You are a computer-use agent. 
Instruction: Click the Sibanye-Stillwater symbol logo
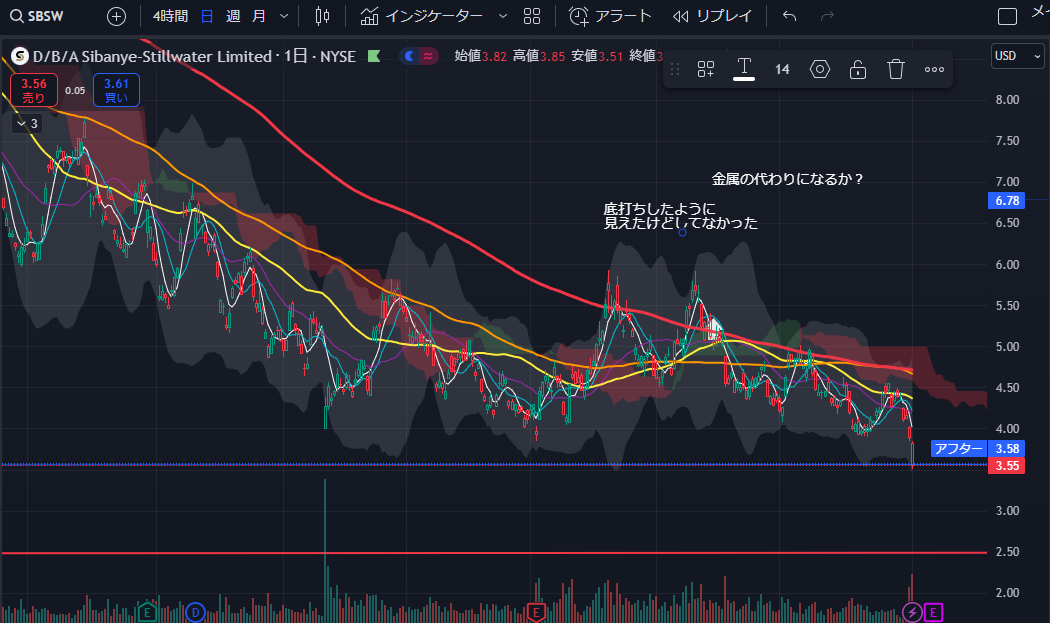pyautogui.click(x=19, y=56)
